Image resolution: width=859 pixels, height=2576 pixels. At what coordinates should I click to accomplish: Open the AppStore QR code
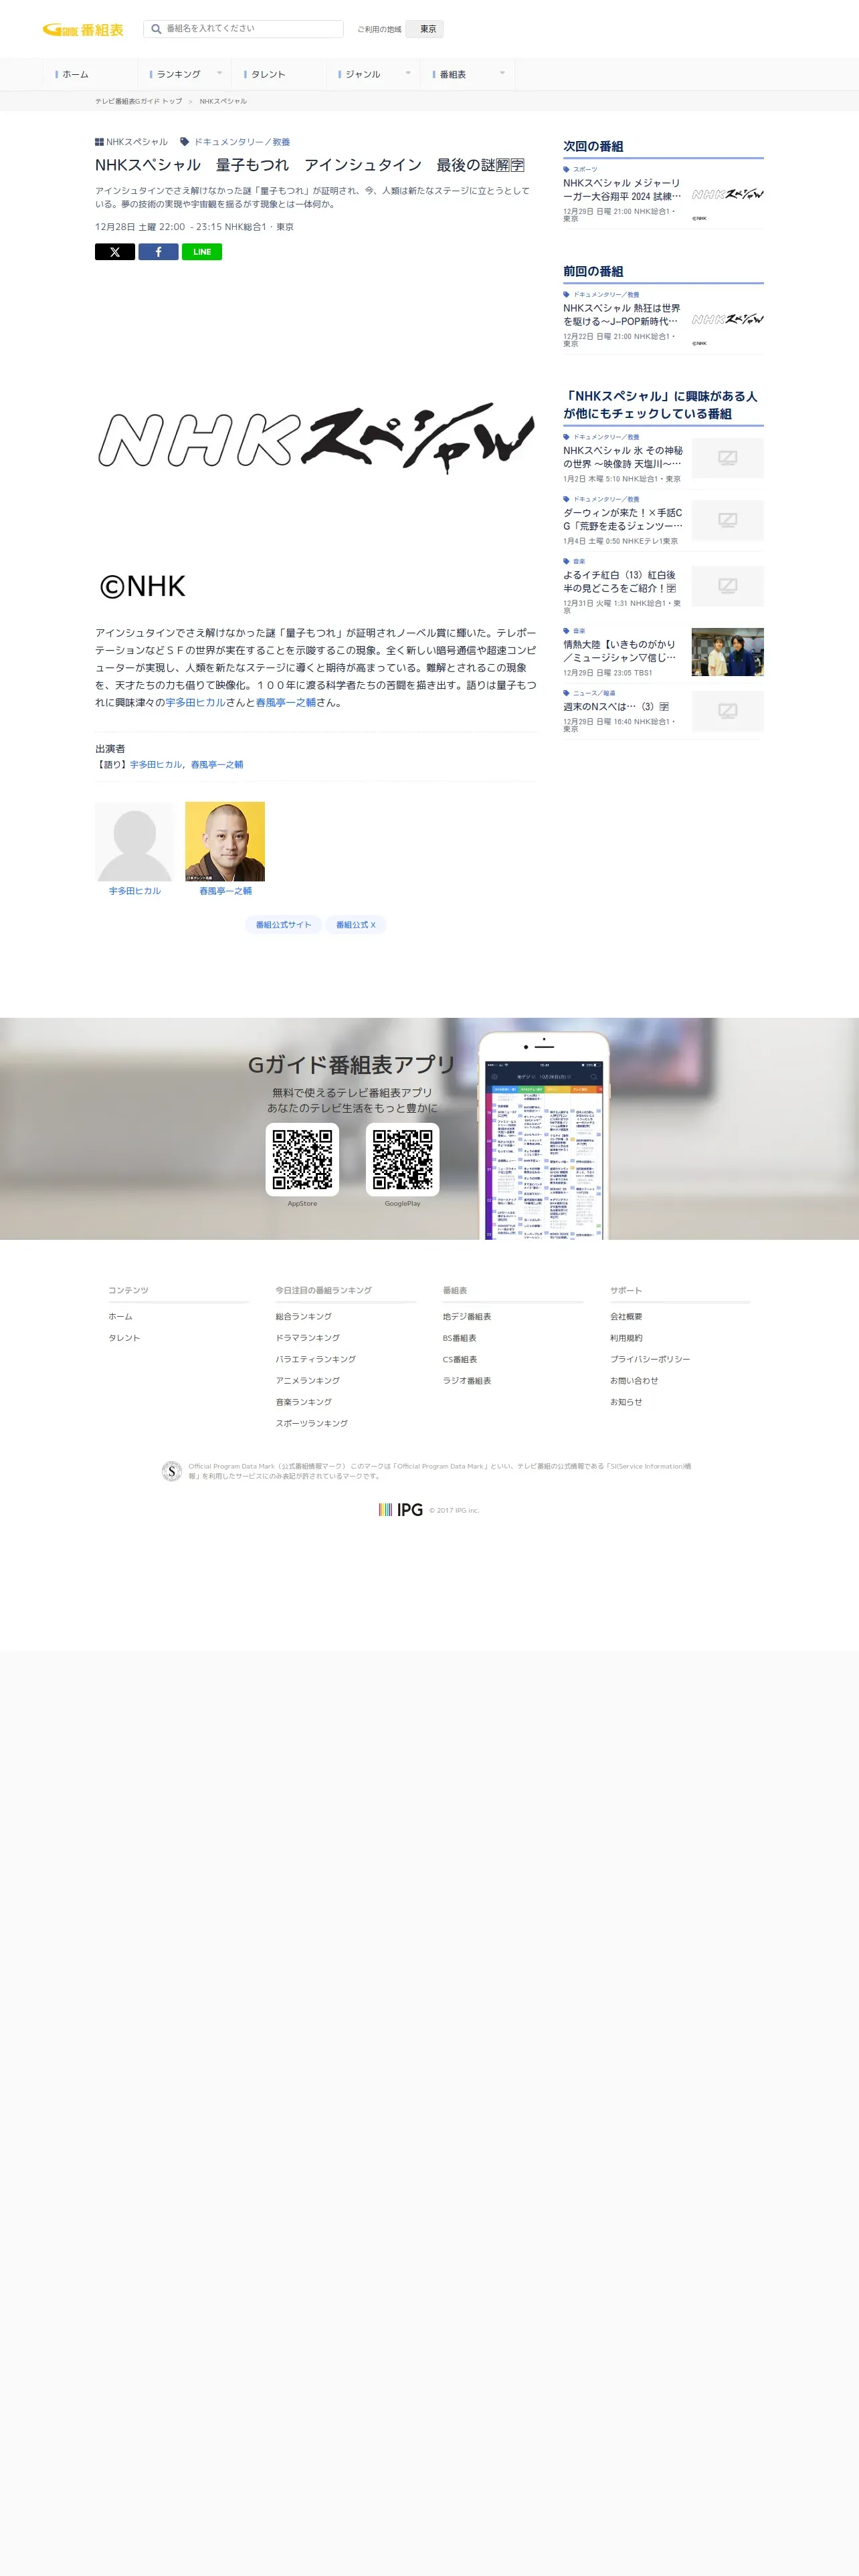coord(302,1159)
